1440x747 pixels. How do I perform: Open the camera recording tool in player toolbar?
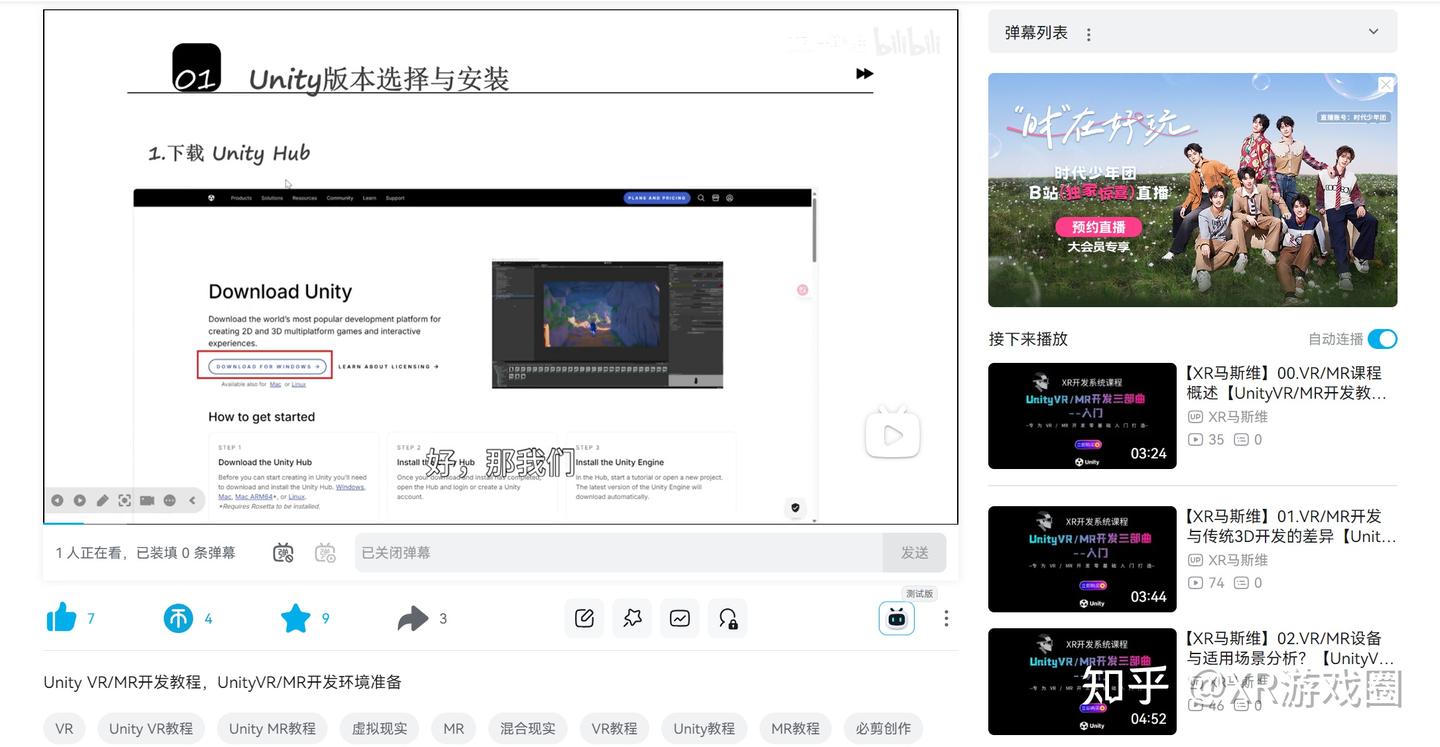(x=147, y=500)
